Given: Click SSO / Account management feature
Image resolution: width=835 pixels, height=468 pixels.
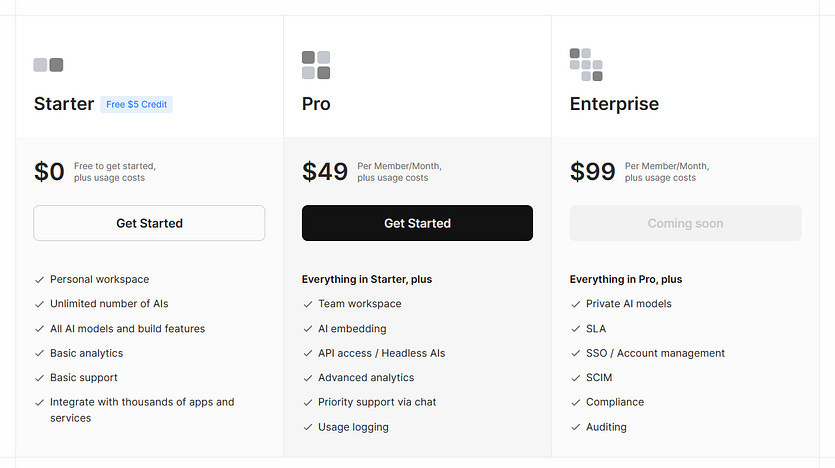Looking at the screenshot, I should [655, 354].
